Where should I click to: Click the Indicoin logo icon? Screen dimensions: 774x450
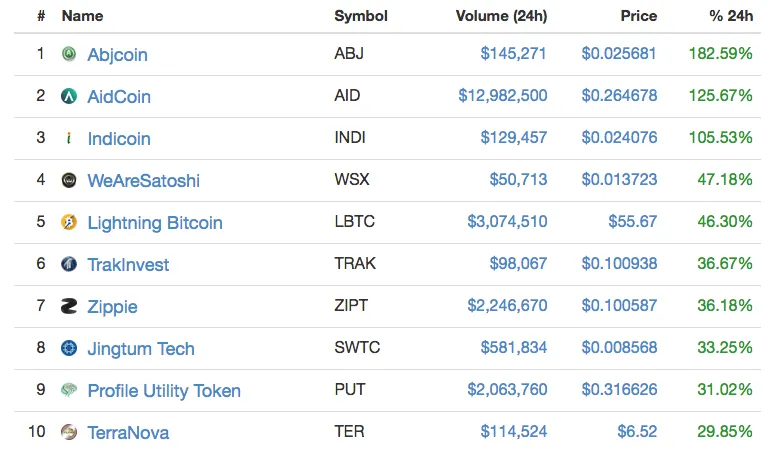[x=69, y=138]
